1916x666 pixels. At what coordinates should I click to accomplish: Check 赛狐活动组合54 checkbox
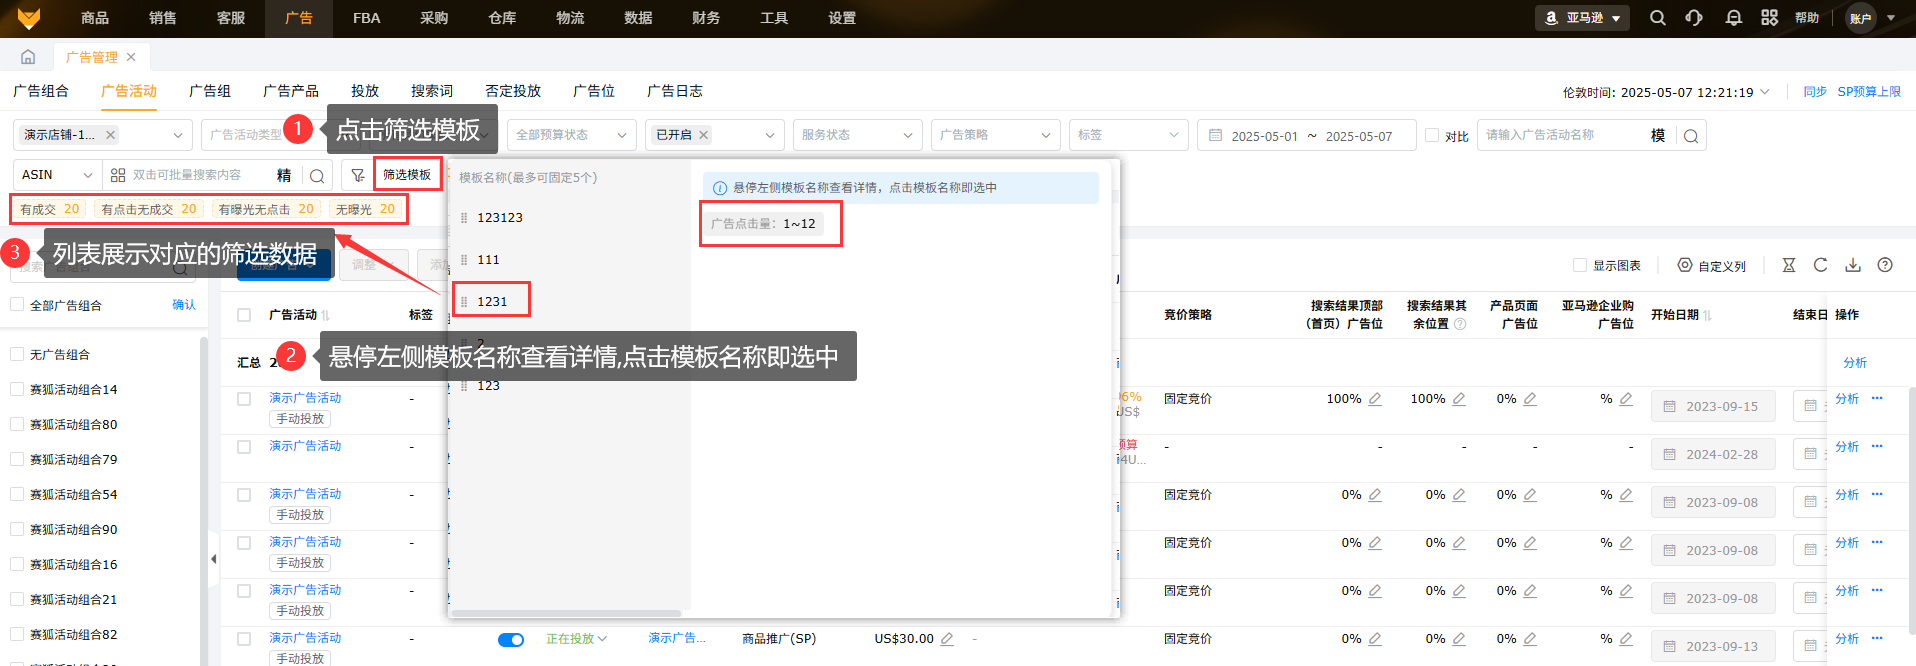pyautogui.click(x=17, y=494)
